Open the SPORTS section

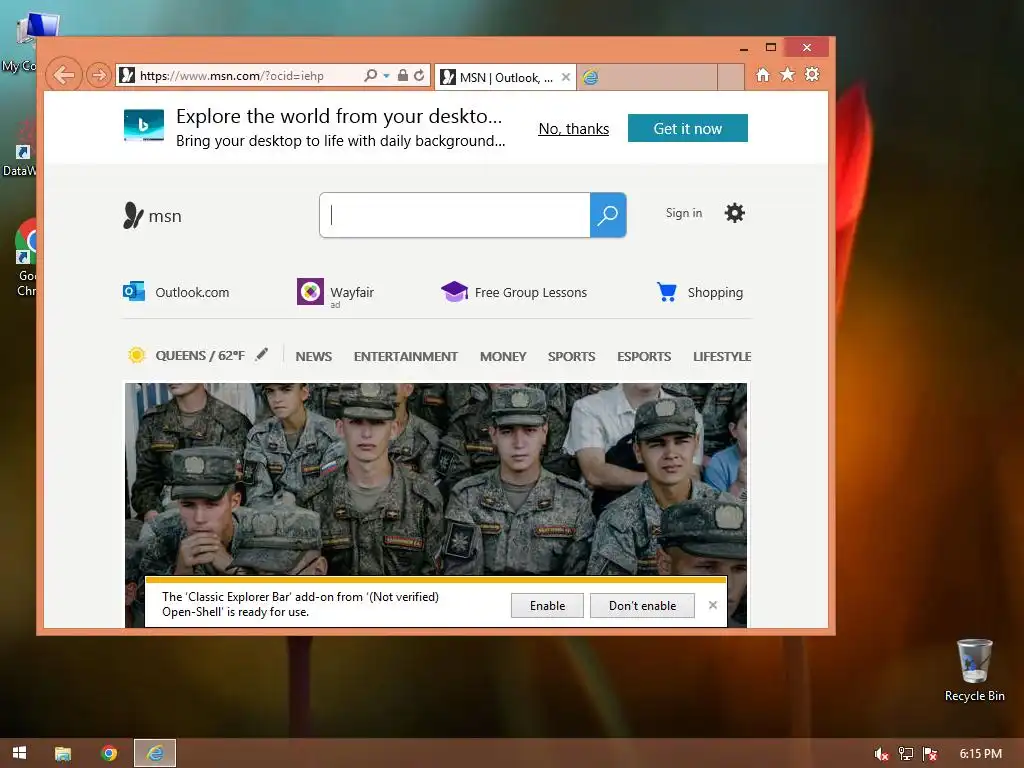point(571,357)
